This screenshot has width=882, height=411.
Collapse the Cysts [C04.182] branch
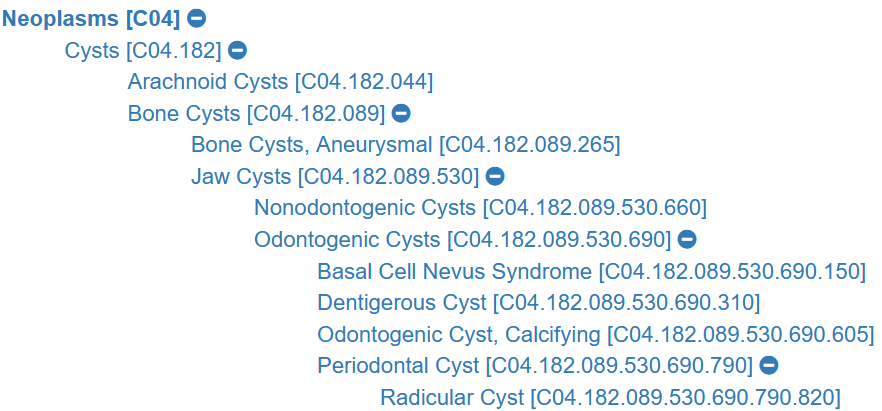(x=238, y=50)
